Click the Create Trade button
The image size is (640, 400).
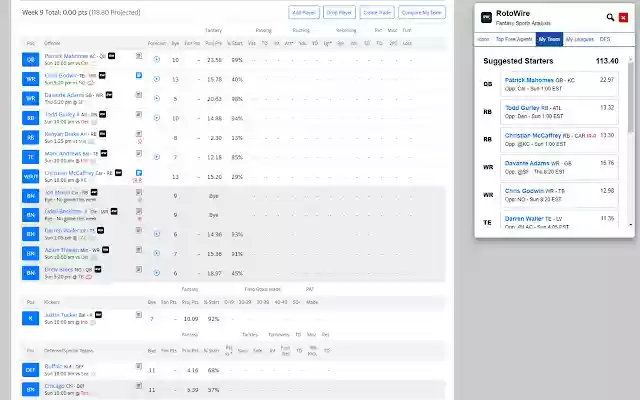(x=377, y=12)
